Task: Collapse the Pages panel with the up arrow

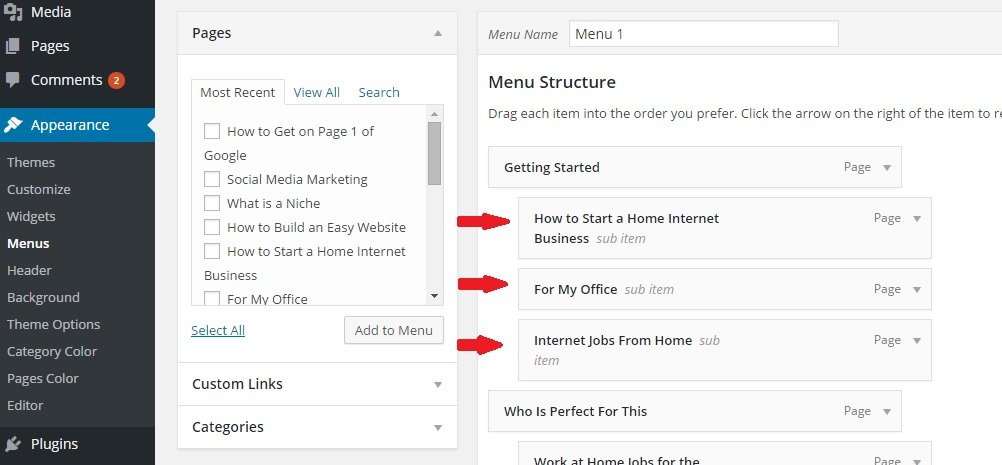Action: (438, 33)
